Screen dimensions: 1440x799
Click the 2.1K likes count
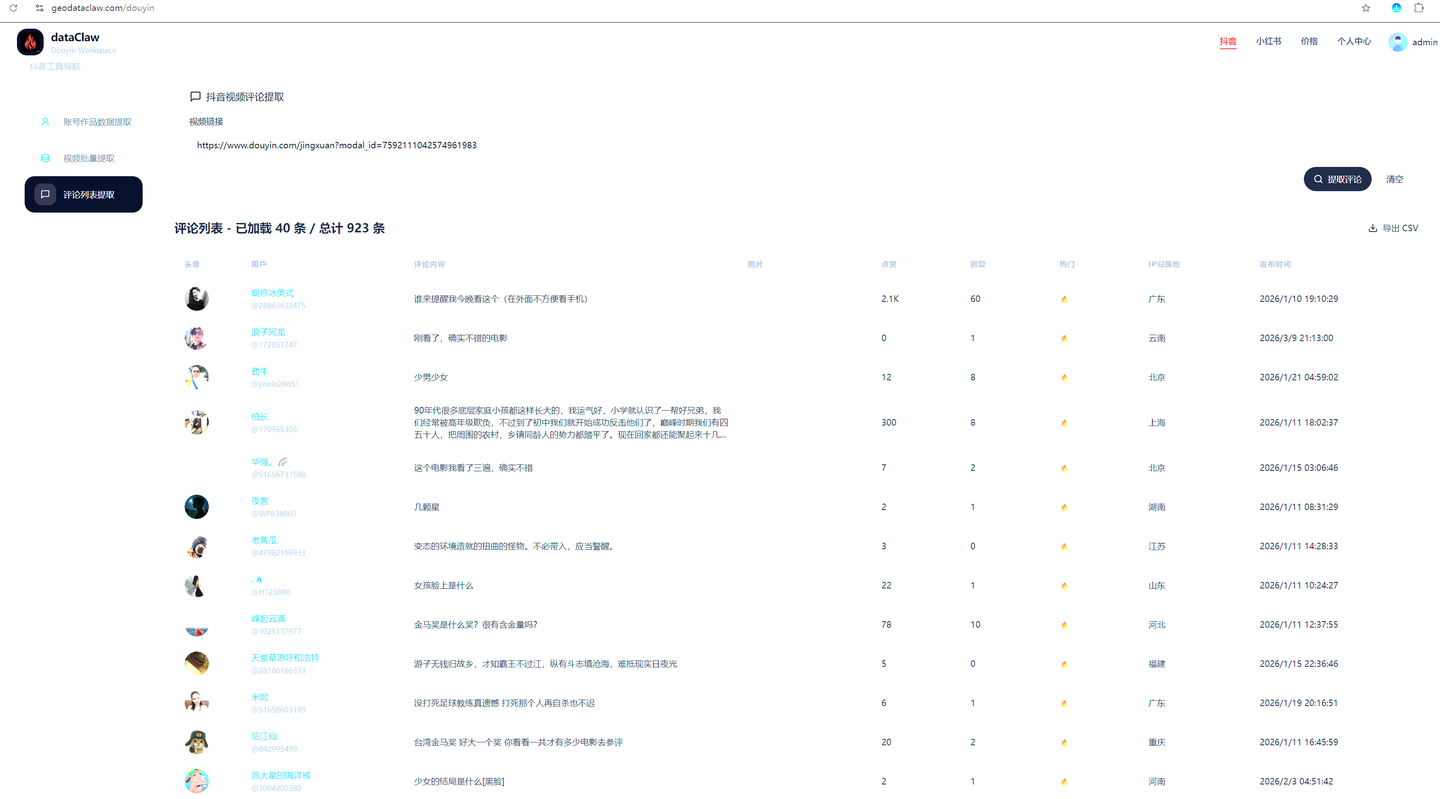pos(890,299)
